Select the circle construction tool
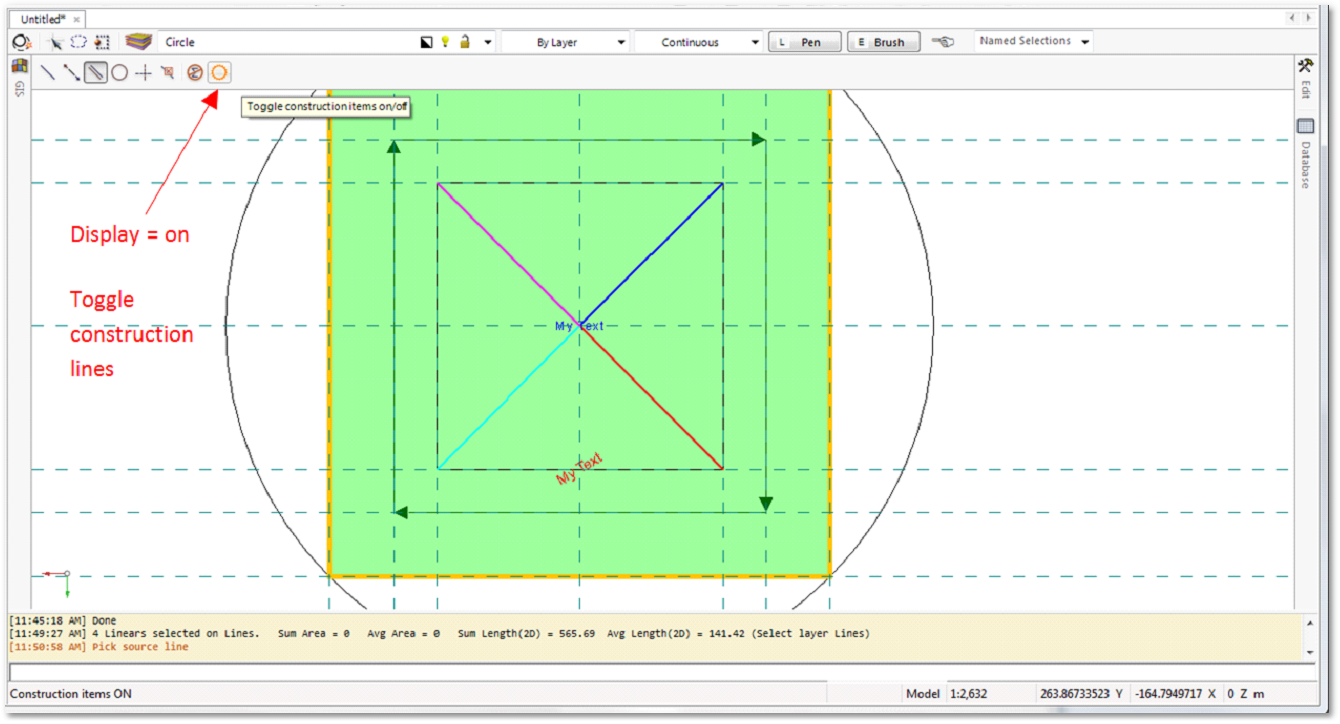Viewport: 1340px width, 724px height. (x=119, y=72)
